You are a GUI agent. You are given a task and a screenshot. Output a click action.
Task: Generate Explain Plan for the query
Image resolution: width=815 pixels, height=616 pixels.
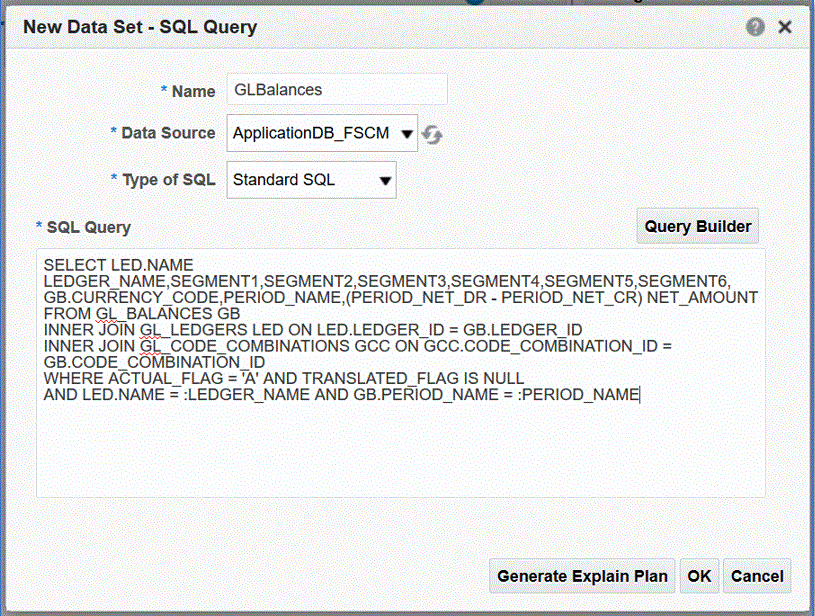click(x=581, y=576)
